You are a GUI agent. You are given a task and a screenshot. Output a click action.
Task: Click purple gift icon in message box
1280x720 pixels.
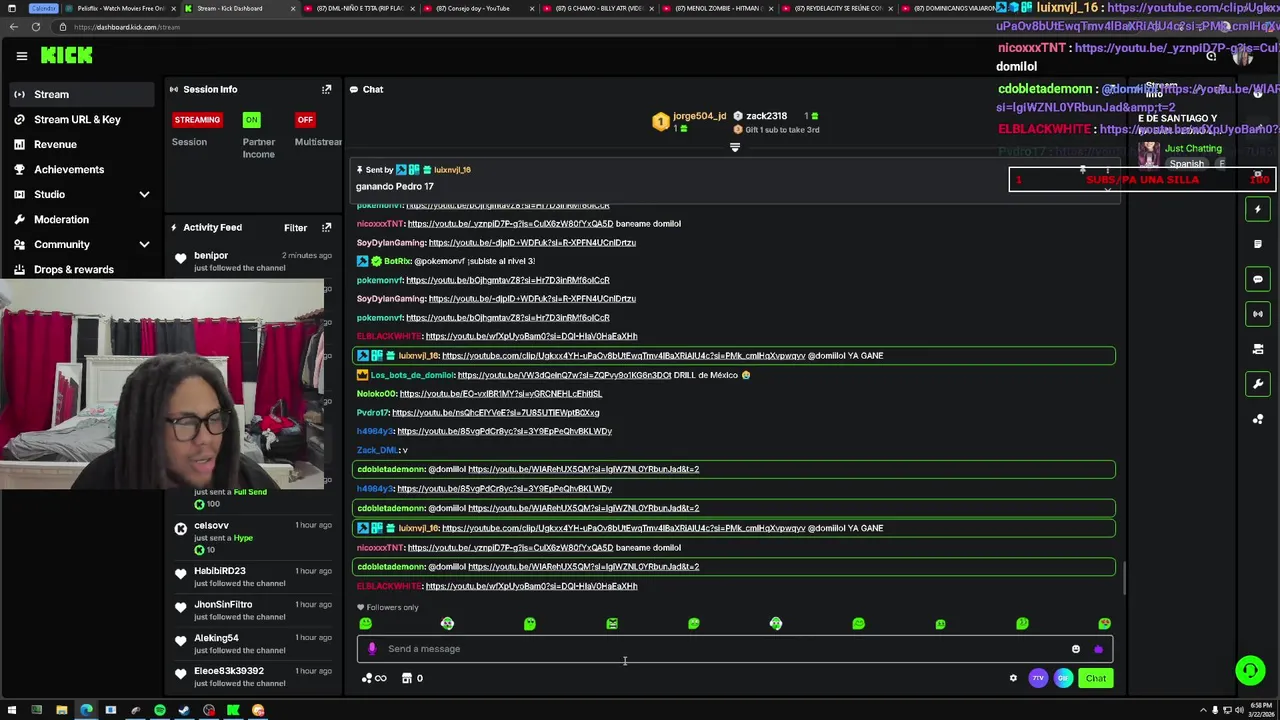point(1098,649)
